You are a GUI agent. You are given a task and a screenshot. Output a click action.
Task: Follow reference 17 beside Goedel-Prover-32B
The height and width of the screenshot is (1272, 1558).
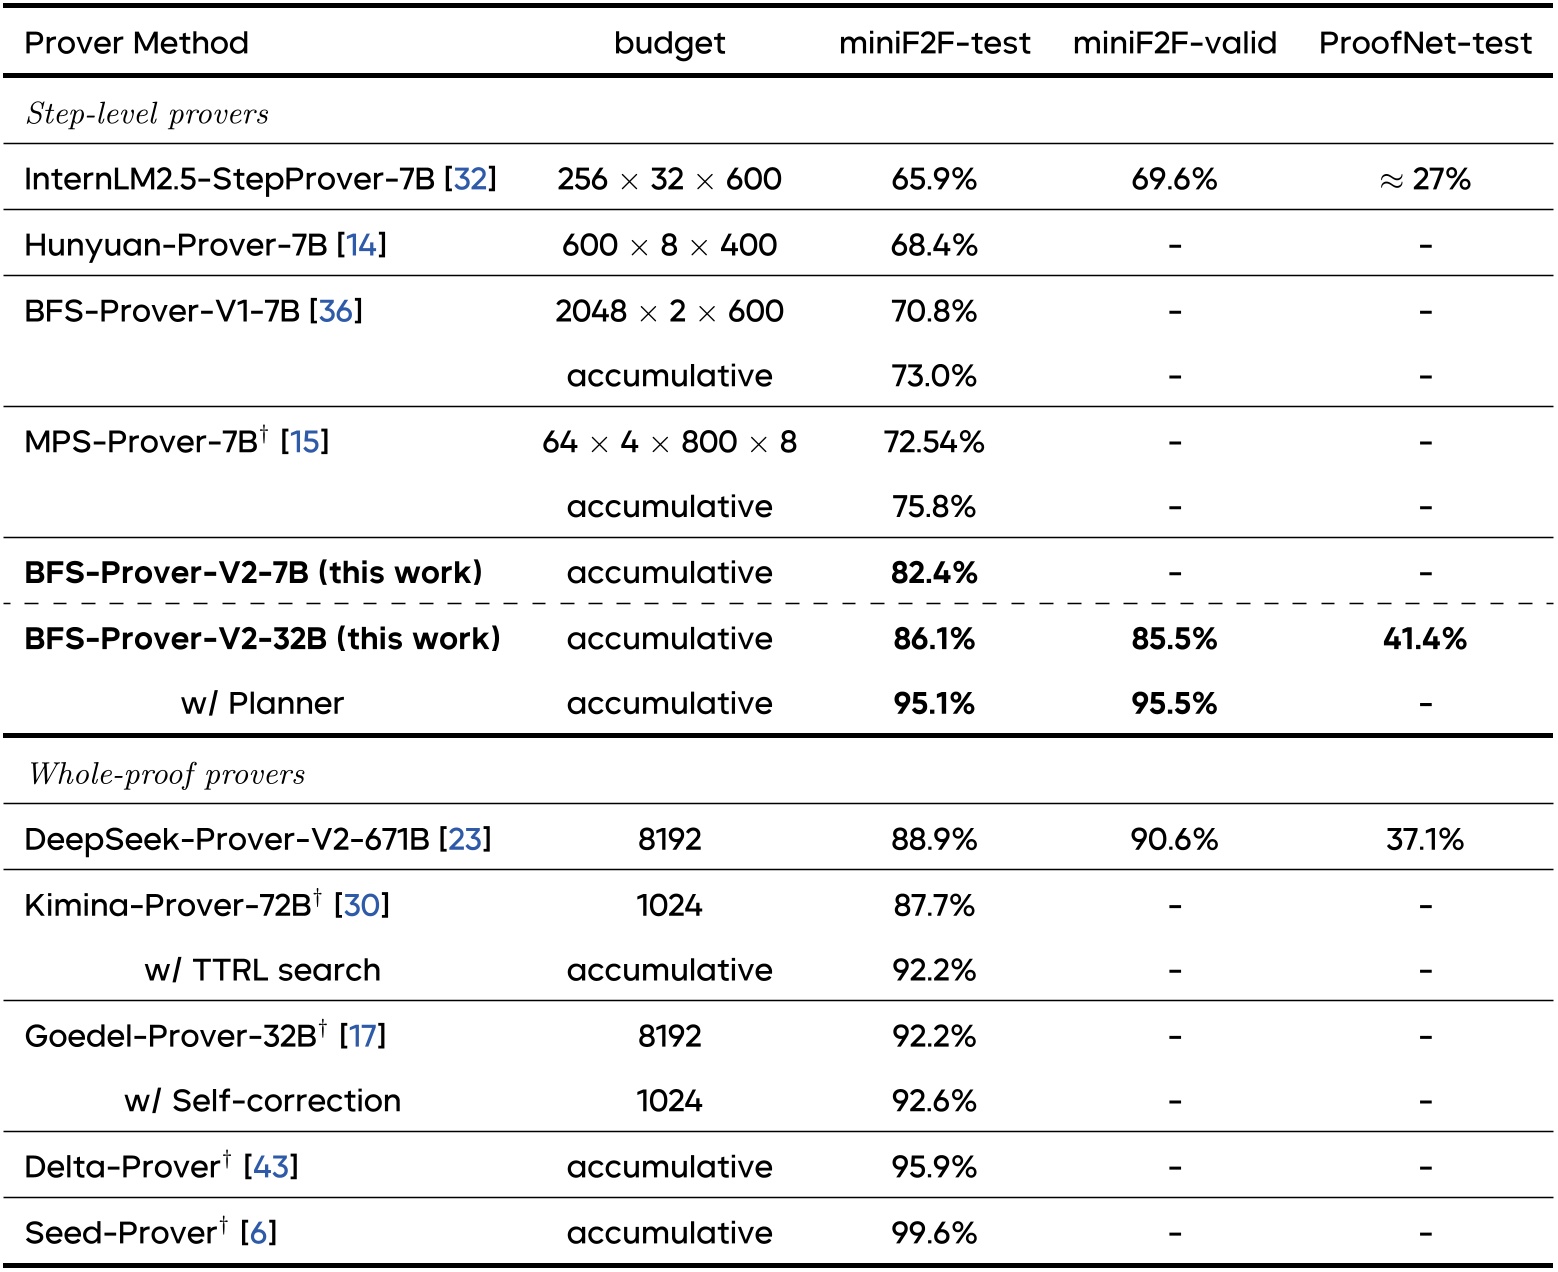[x=363, y=1036]
